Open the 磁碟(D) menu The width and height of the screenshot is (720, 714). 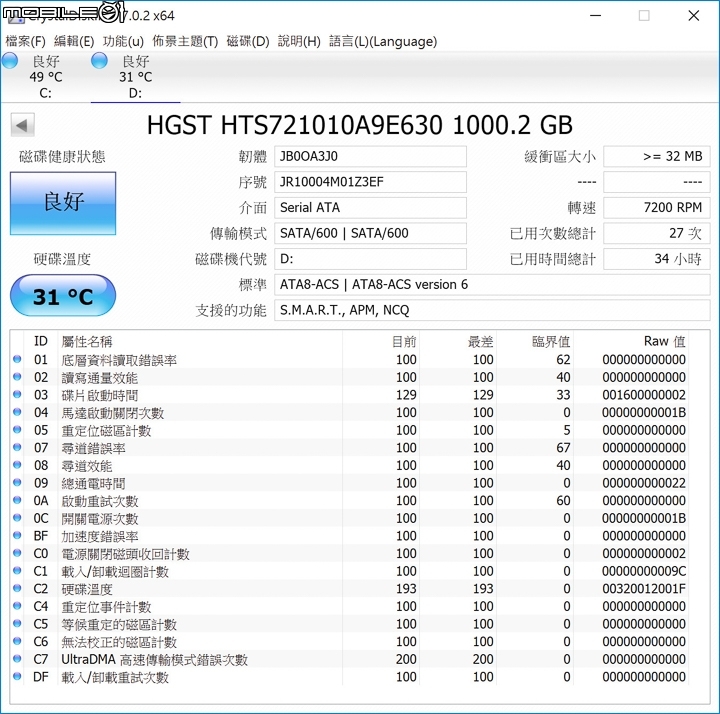click(248, 41)
